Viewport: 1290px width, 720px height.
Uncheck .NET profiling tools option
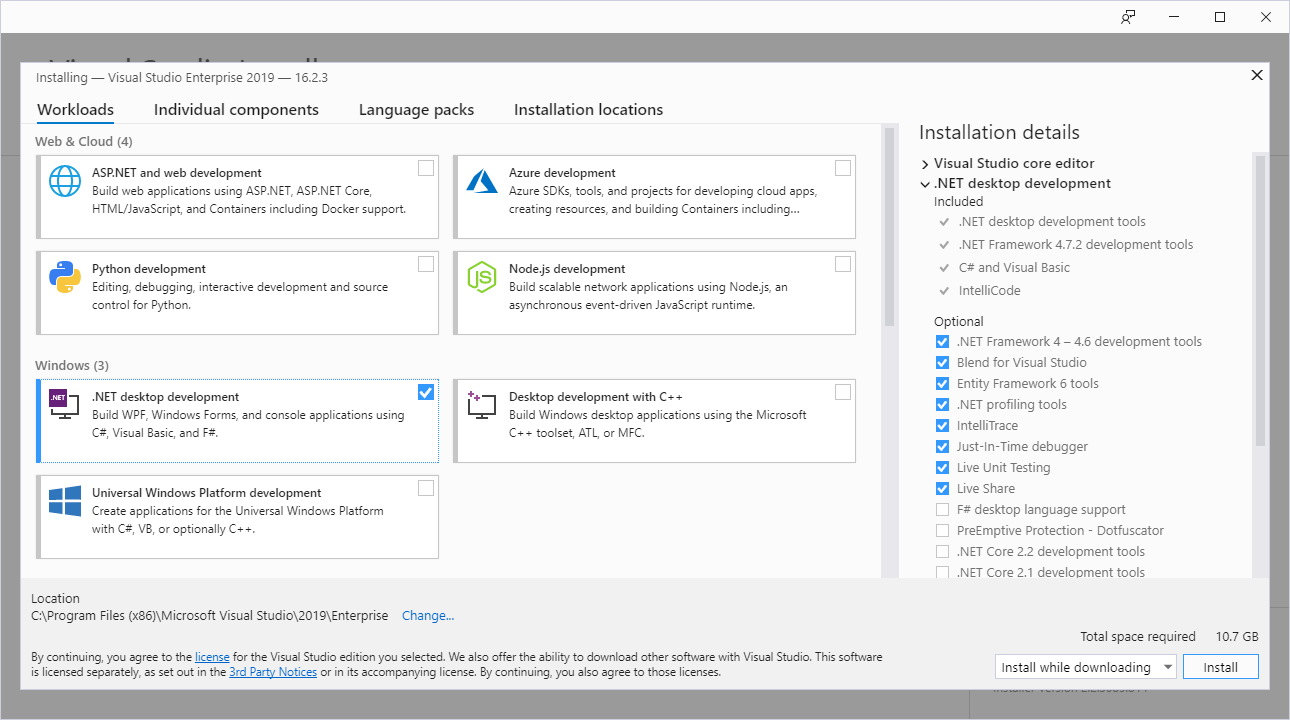(942, 405)
